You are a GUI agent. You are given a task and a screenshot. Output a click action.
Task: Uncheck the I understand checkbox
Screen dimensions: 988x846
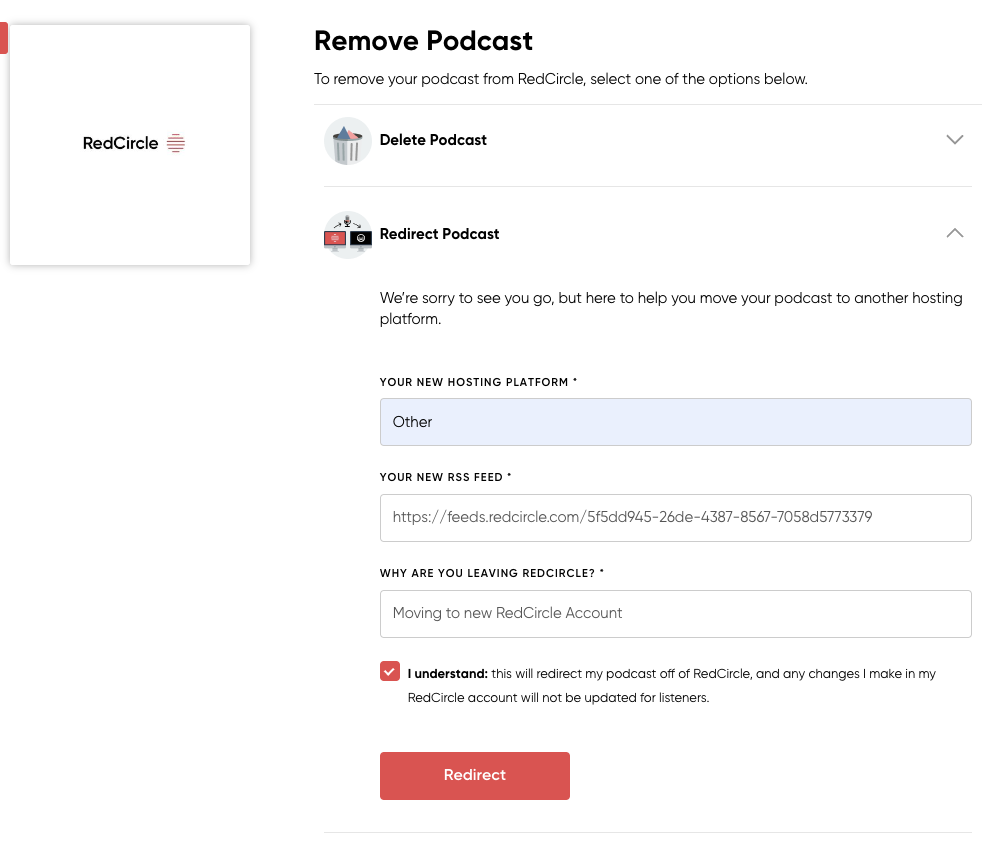coord(390,672)
